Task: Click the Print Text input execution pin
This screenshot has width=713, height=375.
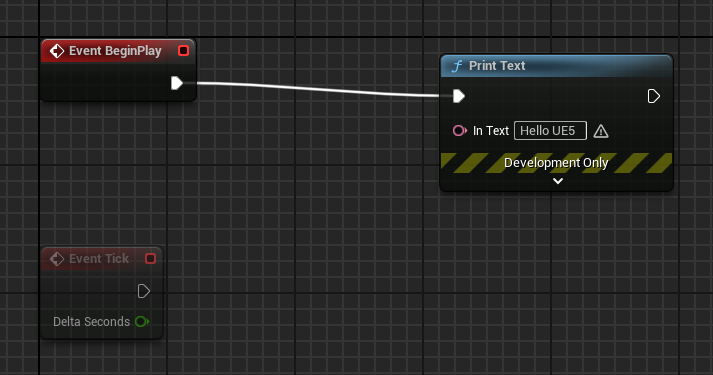Action: 459,96
